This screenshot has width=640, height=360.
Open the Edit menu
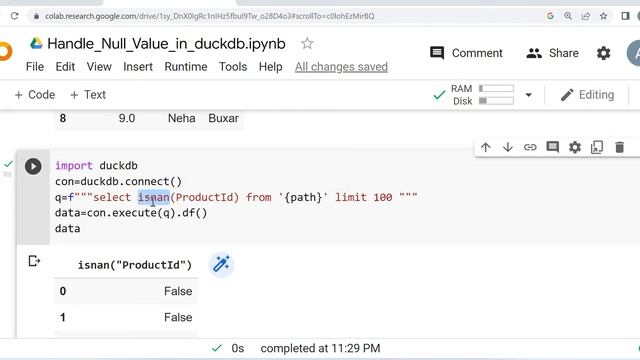(x=65, y=67)
